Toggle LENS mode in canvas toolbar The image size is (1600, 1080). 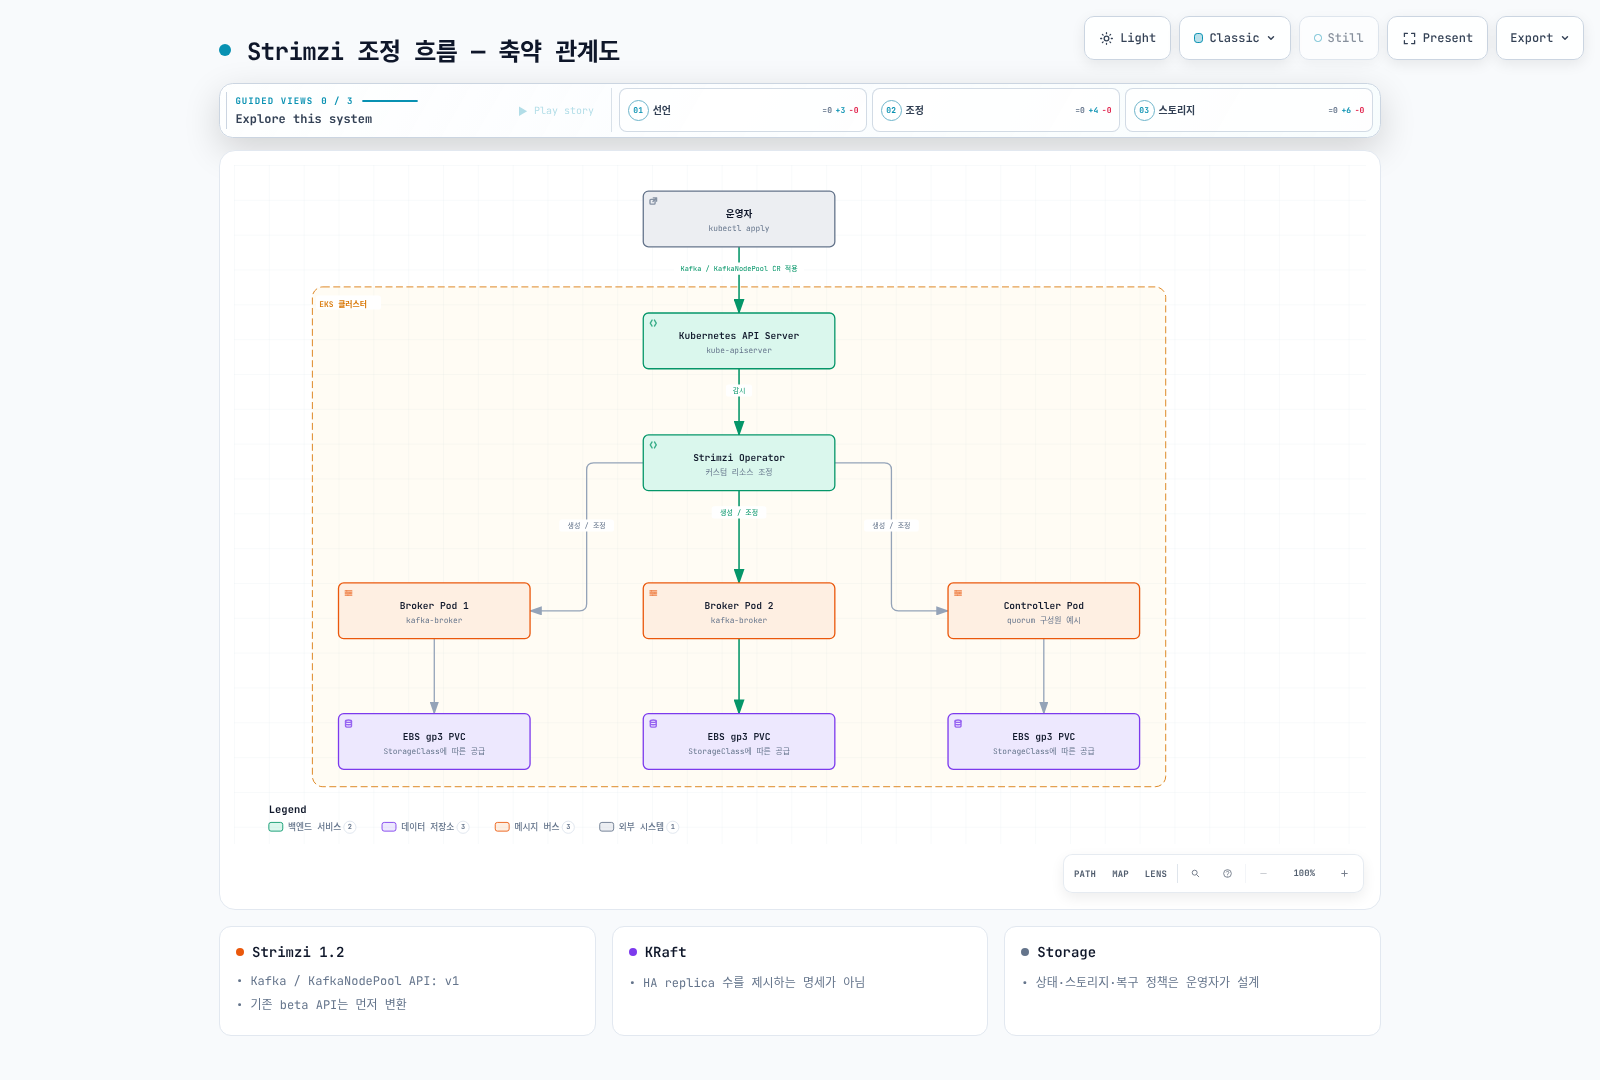[x=1156, y=874]
